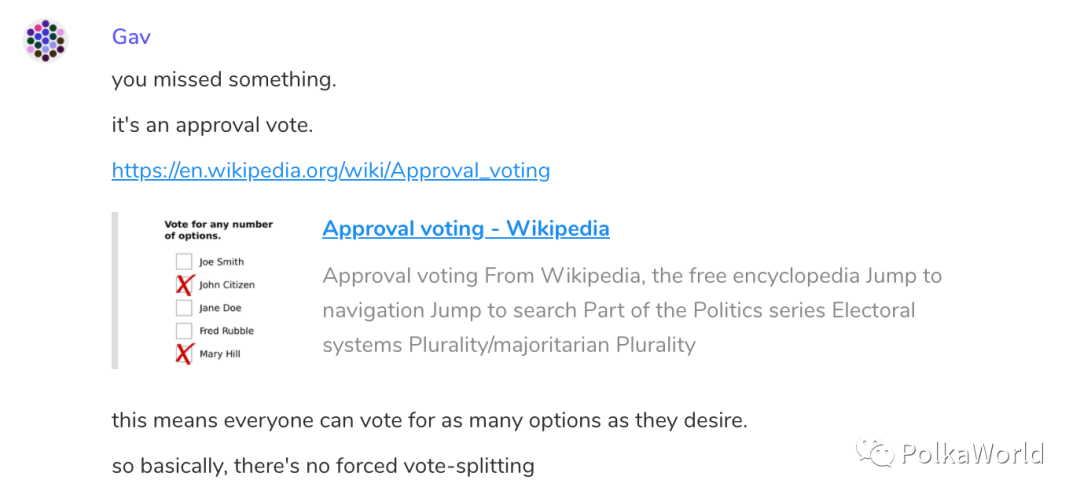Select the 'you missed something.' message
1080x498 pixels.
(x=223, y=79)
